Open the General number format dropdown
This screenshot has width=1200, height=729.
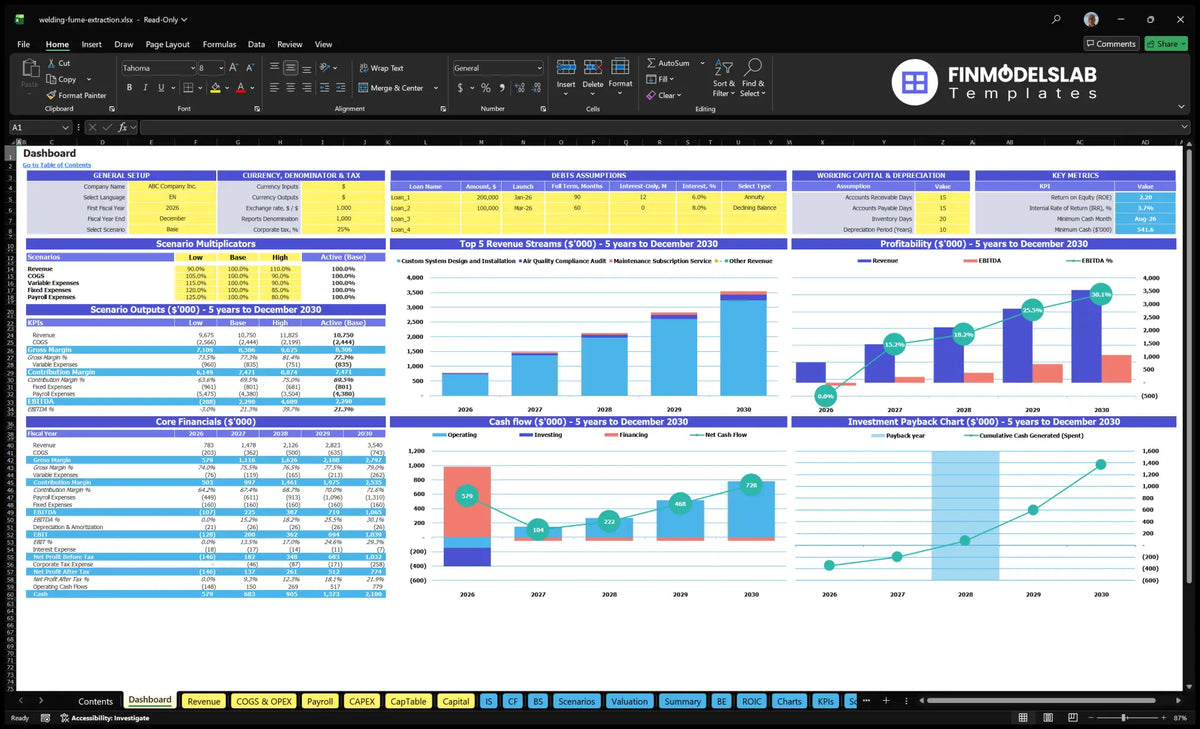[x=538, y=68]
